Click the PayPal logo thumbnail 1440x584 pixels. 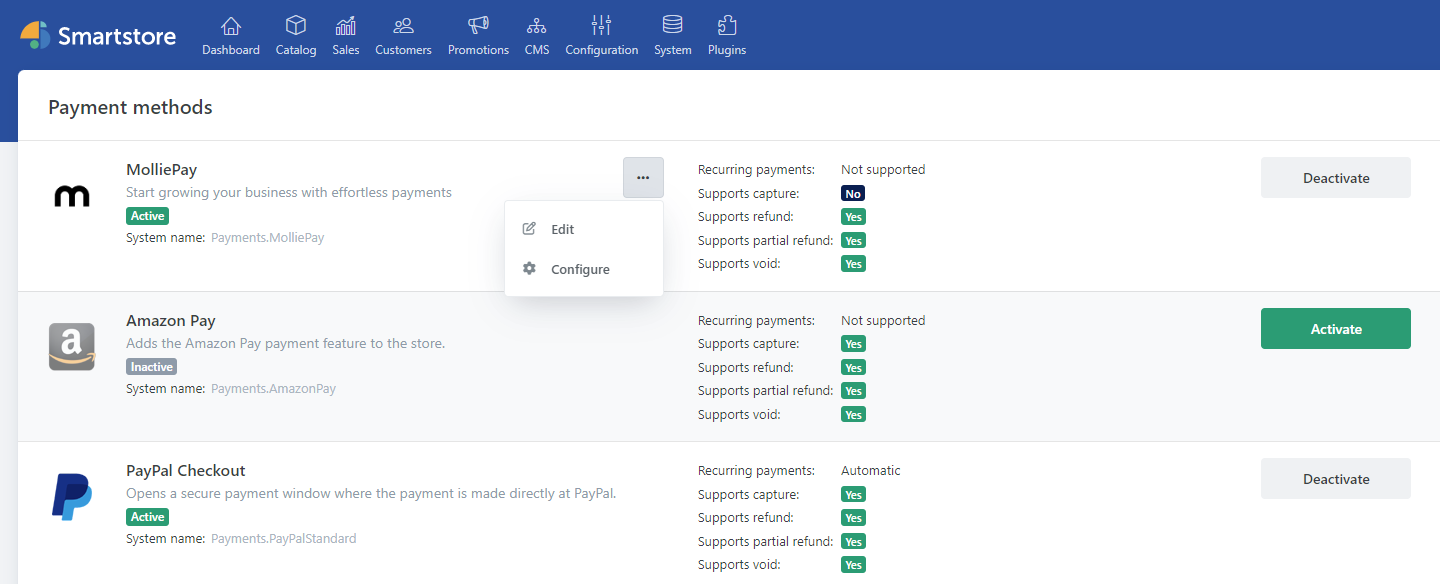(x=72, y=497)
